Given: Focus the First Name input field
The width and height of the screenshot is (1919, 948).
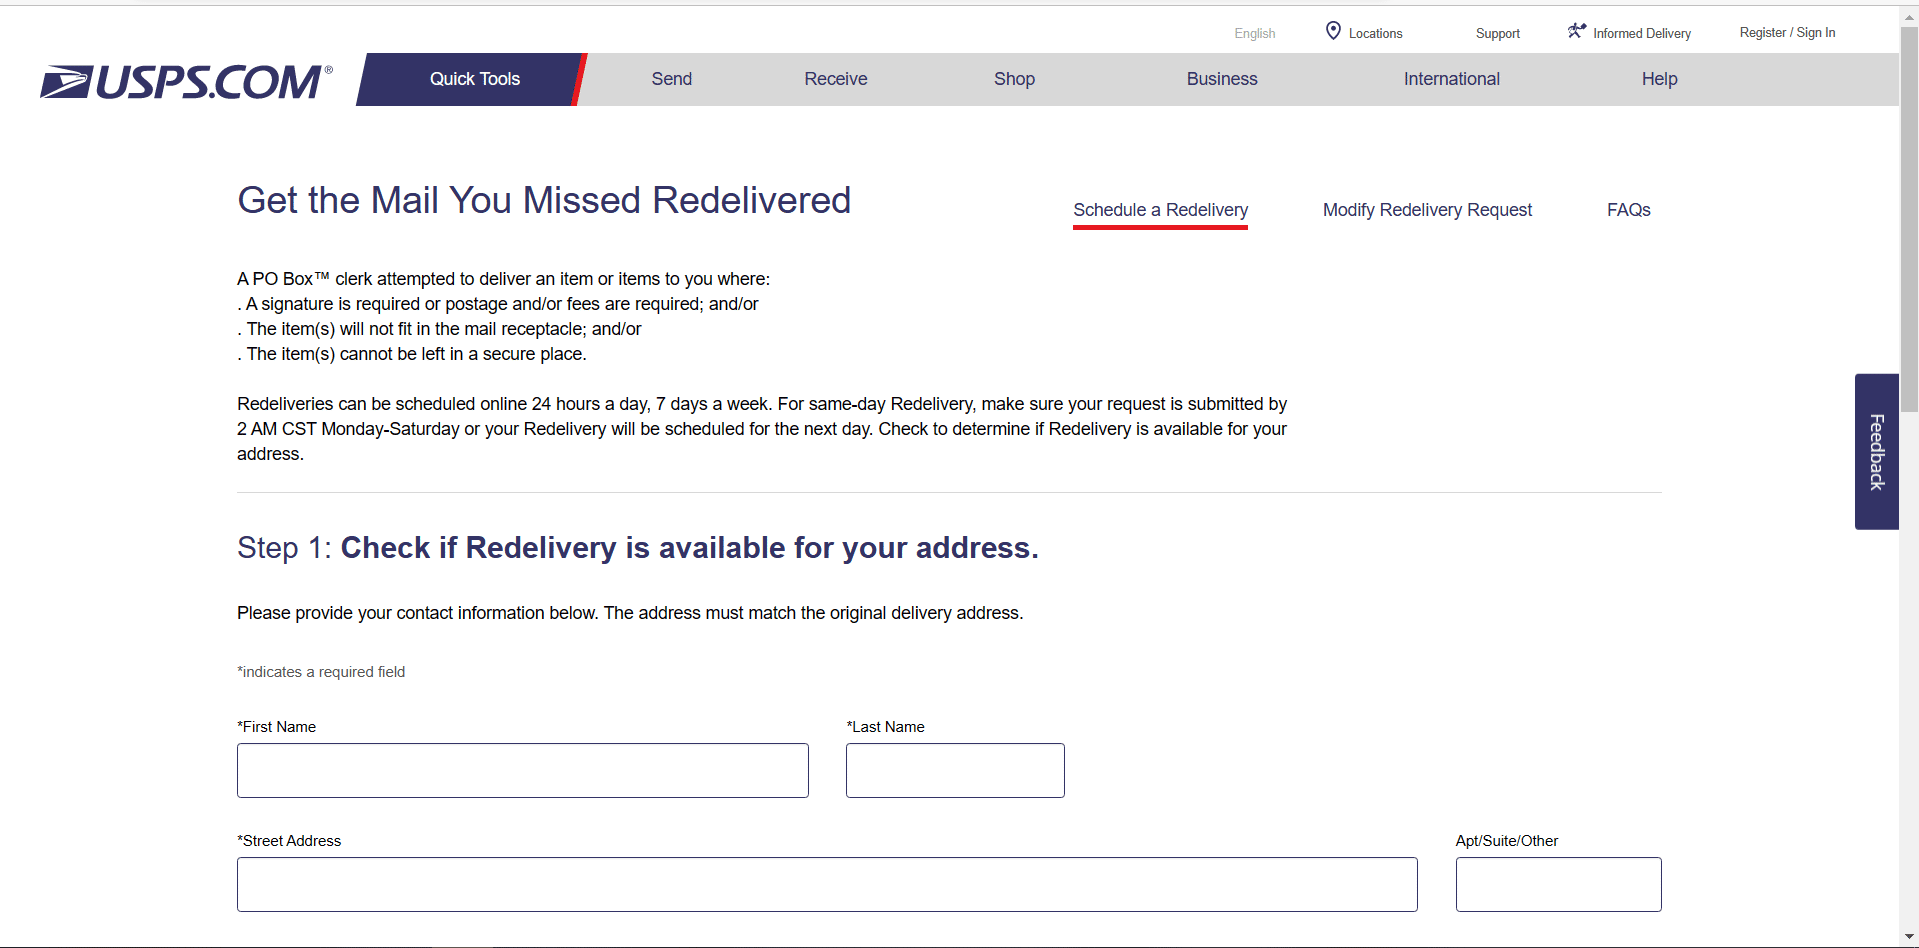Looking at the screenshot, I should [x=522, y=770].
